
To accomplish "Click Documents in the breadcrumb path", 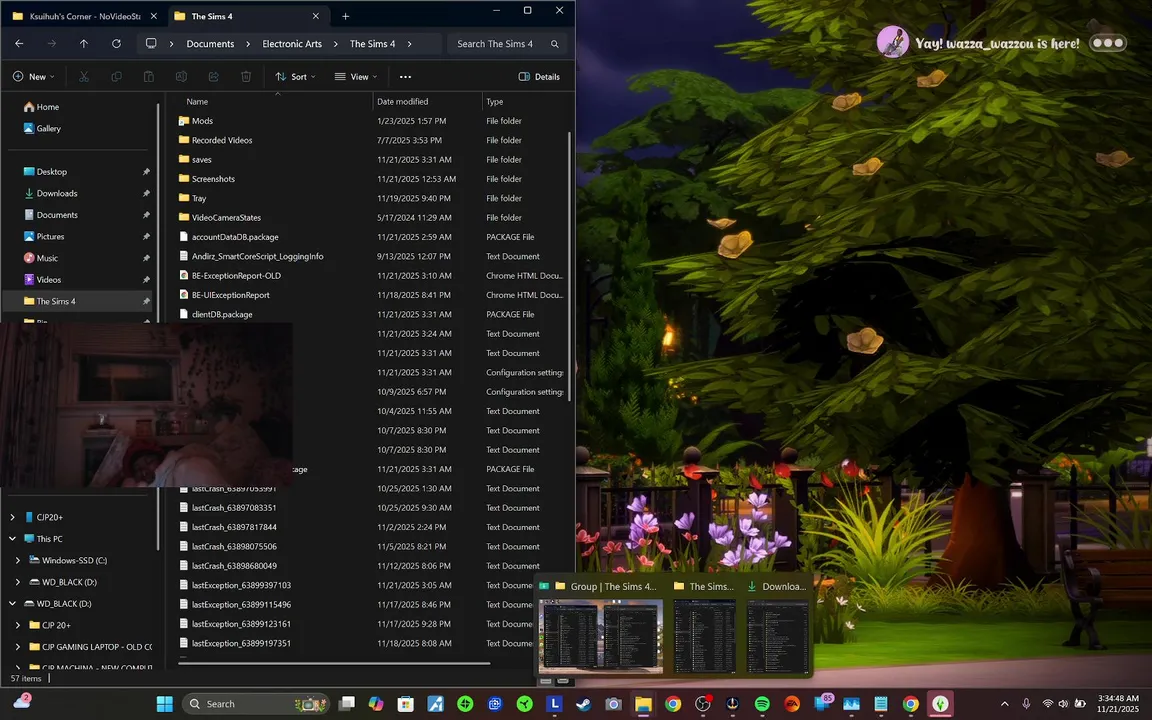I will tap(210, 44).
